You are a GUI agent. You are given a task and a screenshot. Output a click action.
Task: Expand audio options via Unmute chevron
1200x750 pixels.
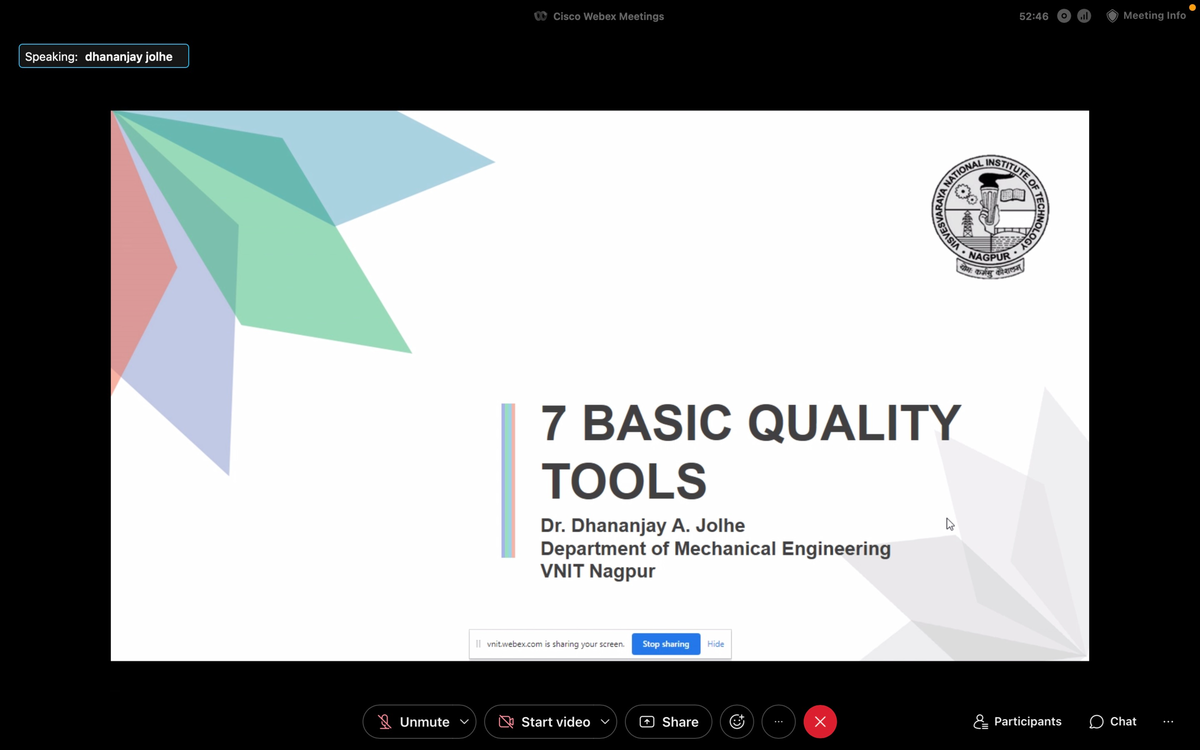click(463, 721)
